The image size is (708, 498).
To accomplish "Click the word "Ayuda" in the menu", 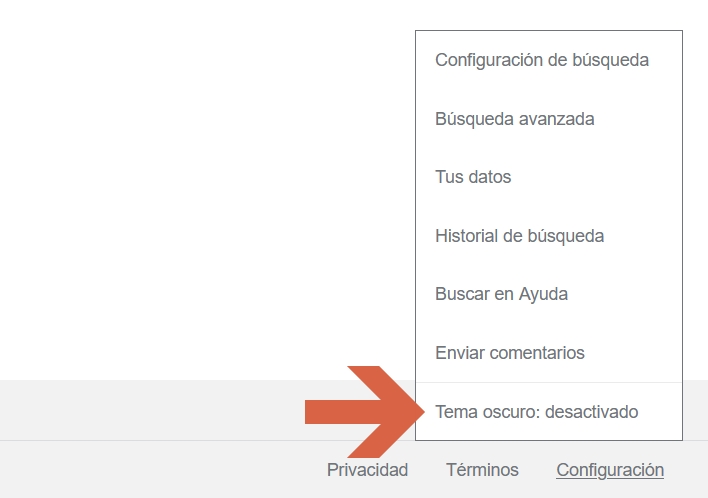I will click(x=545, y=294).
